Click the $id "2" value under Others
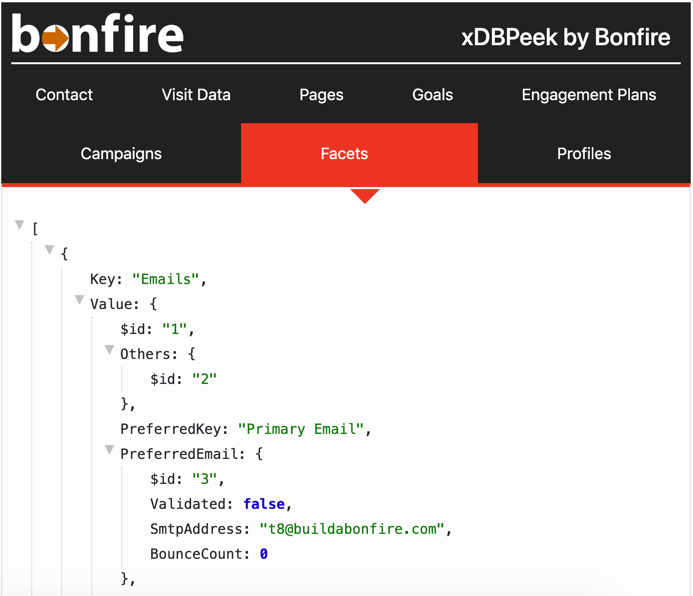The height and width of the screenshot is (596, 693). click(x=205, y=379)
